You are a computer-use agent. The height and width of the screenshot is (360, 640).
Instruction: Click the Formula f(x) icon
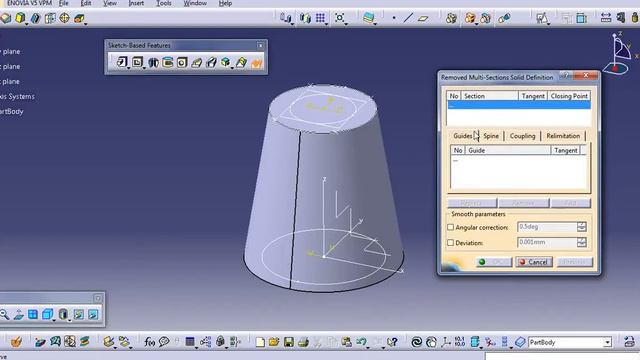pyautogui.click(x=149, y=342)
